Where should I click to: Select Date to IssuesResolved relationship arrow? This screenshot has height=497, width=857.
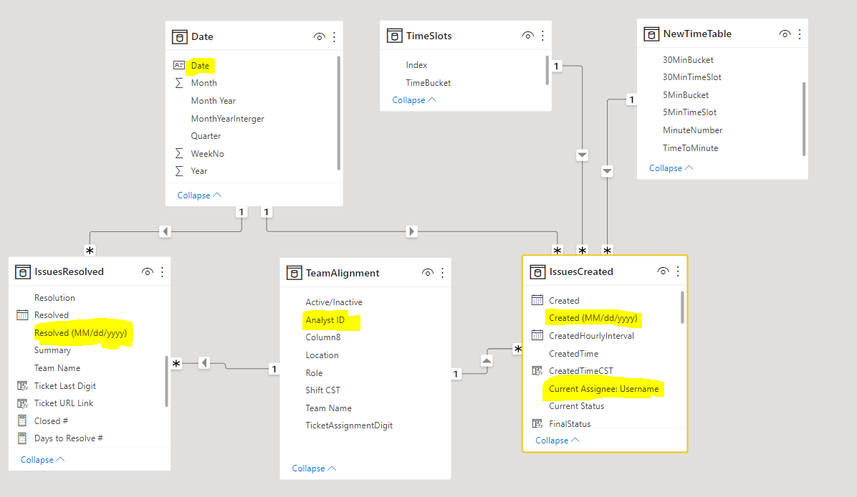(x=166, y=231)
